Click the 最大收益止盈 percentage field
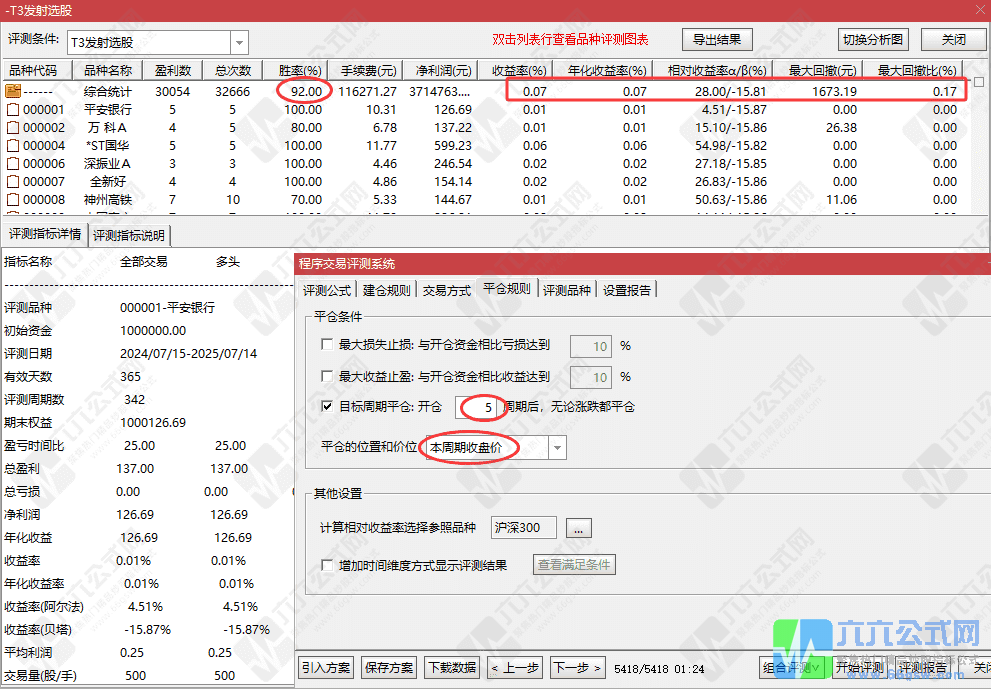 click(590, 377)
